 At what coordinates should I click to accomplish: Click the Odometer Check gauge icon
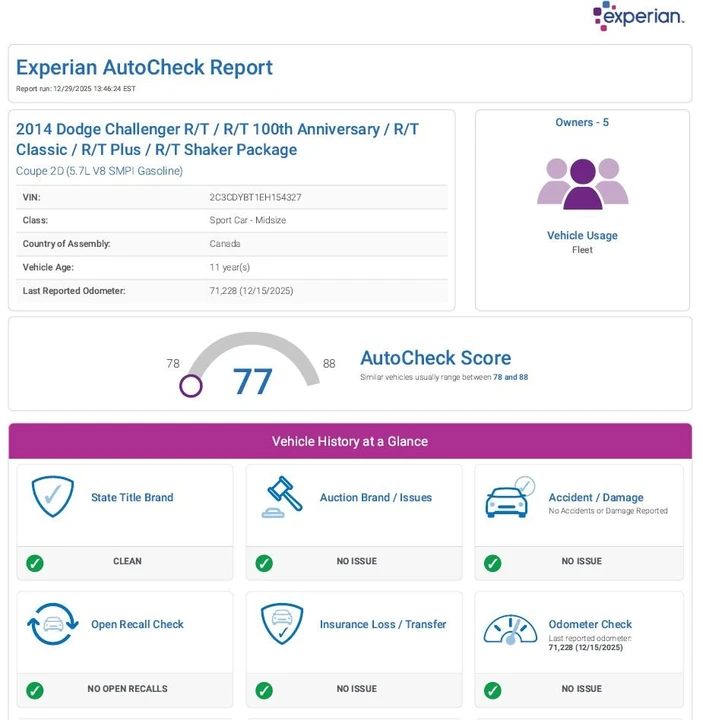point(510,630)
